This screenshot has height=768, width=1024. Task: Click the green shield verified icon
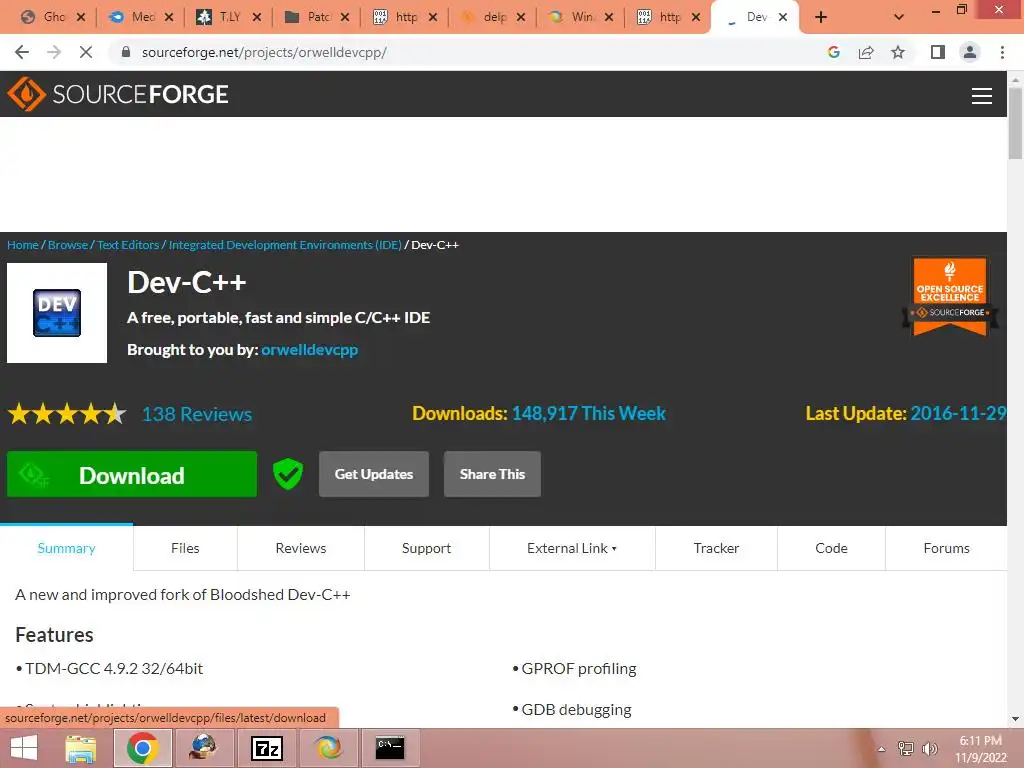(287, 474)
